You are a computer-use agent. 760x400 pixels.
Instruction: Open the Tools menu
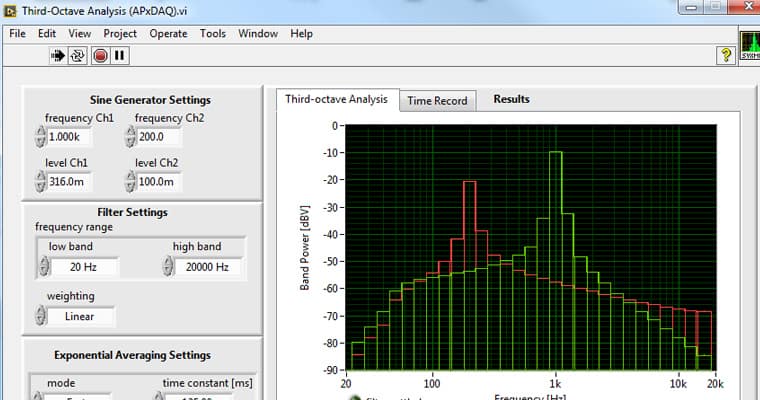click(x=212, y=33)
